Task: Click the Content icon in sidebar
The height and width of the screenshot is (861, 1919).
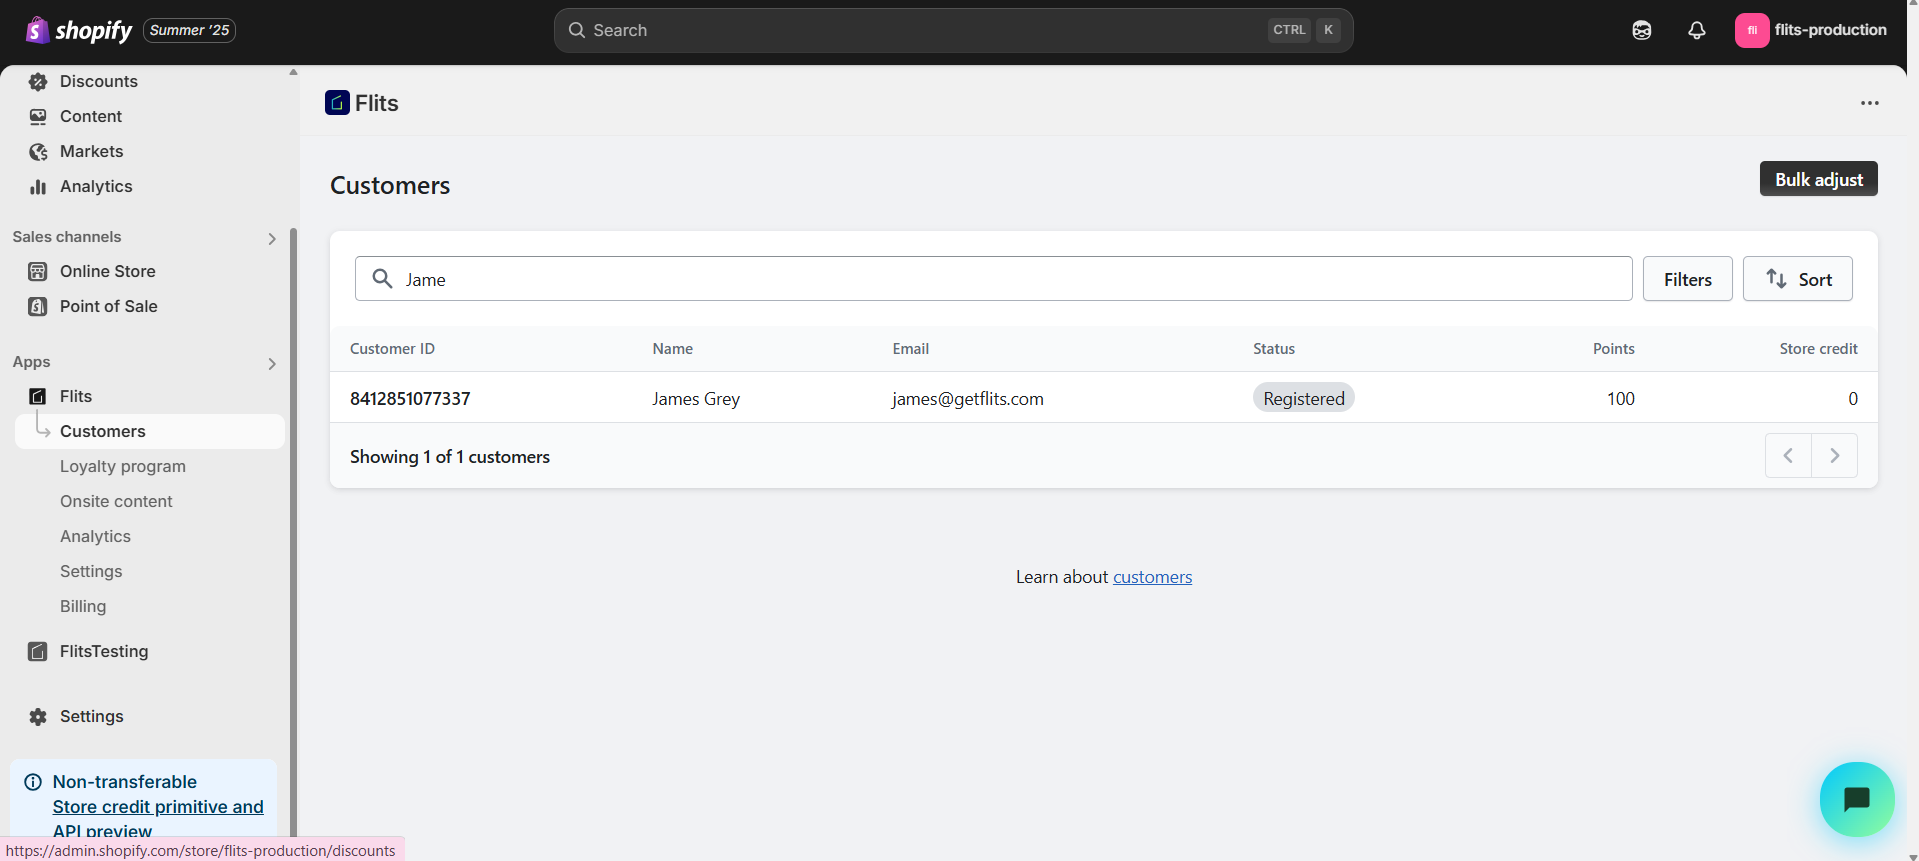Action: (38, 116)
